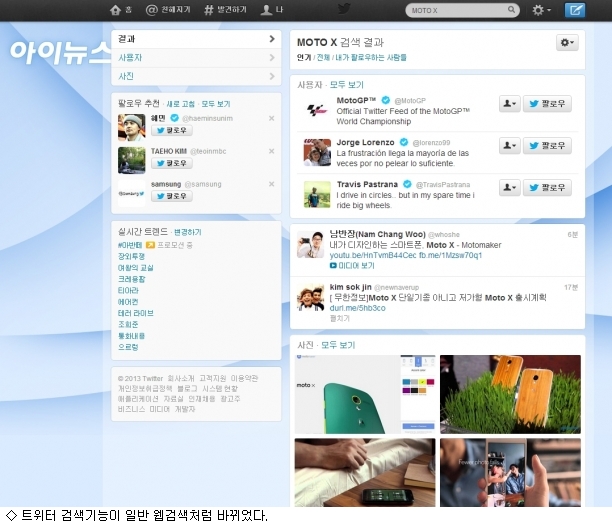
Task: Click verified badge next to 혜민
Action: (175, 118)
